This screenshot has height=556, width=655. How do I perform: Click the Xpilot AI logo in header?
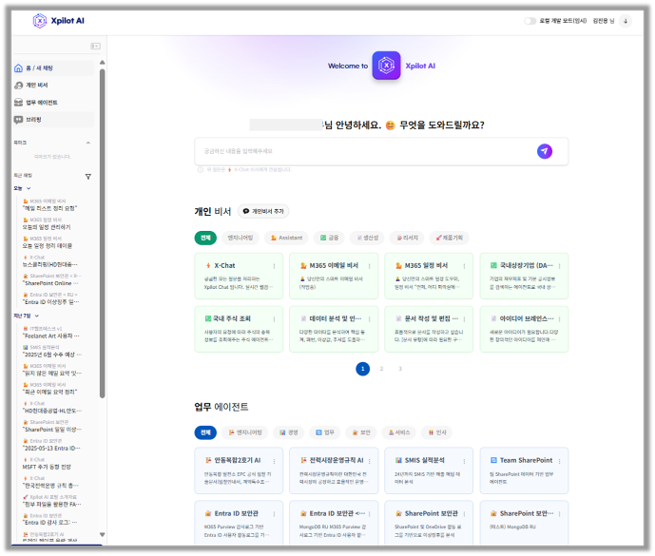point(58,20)
